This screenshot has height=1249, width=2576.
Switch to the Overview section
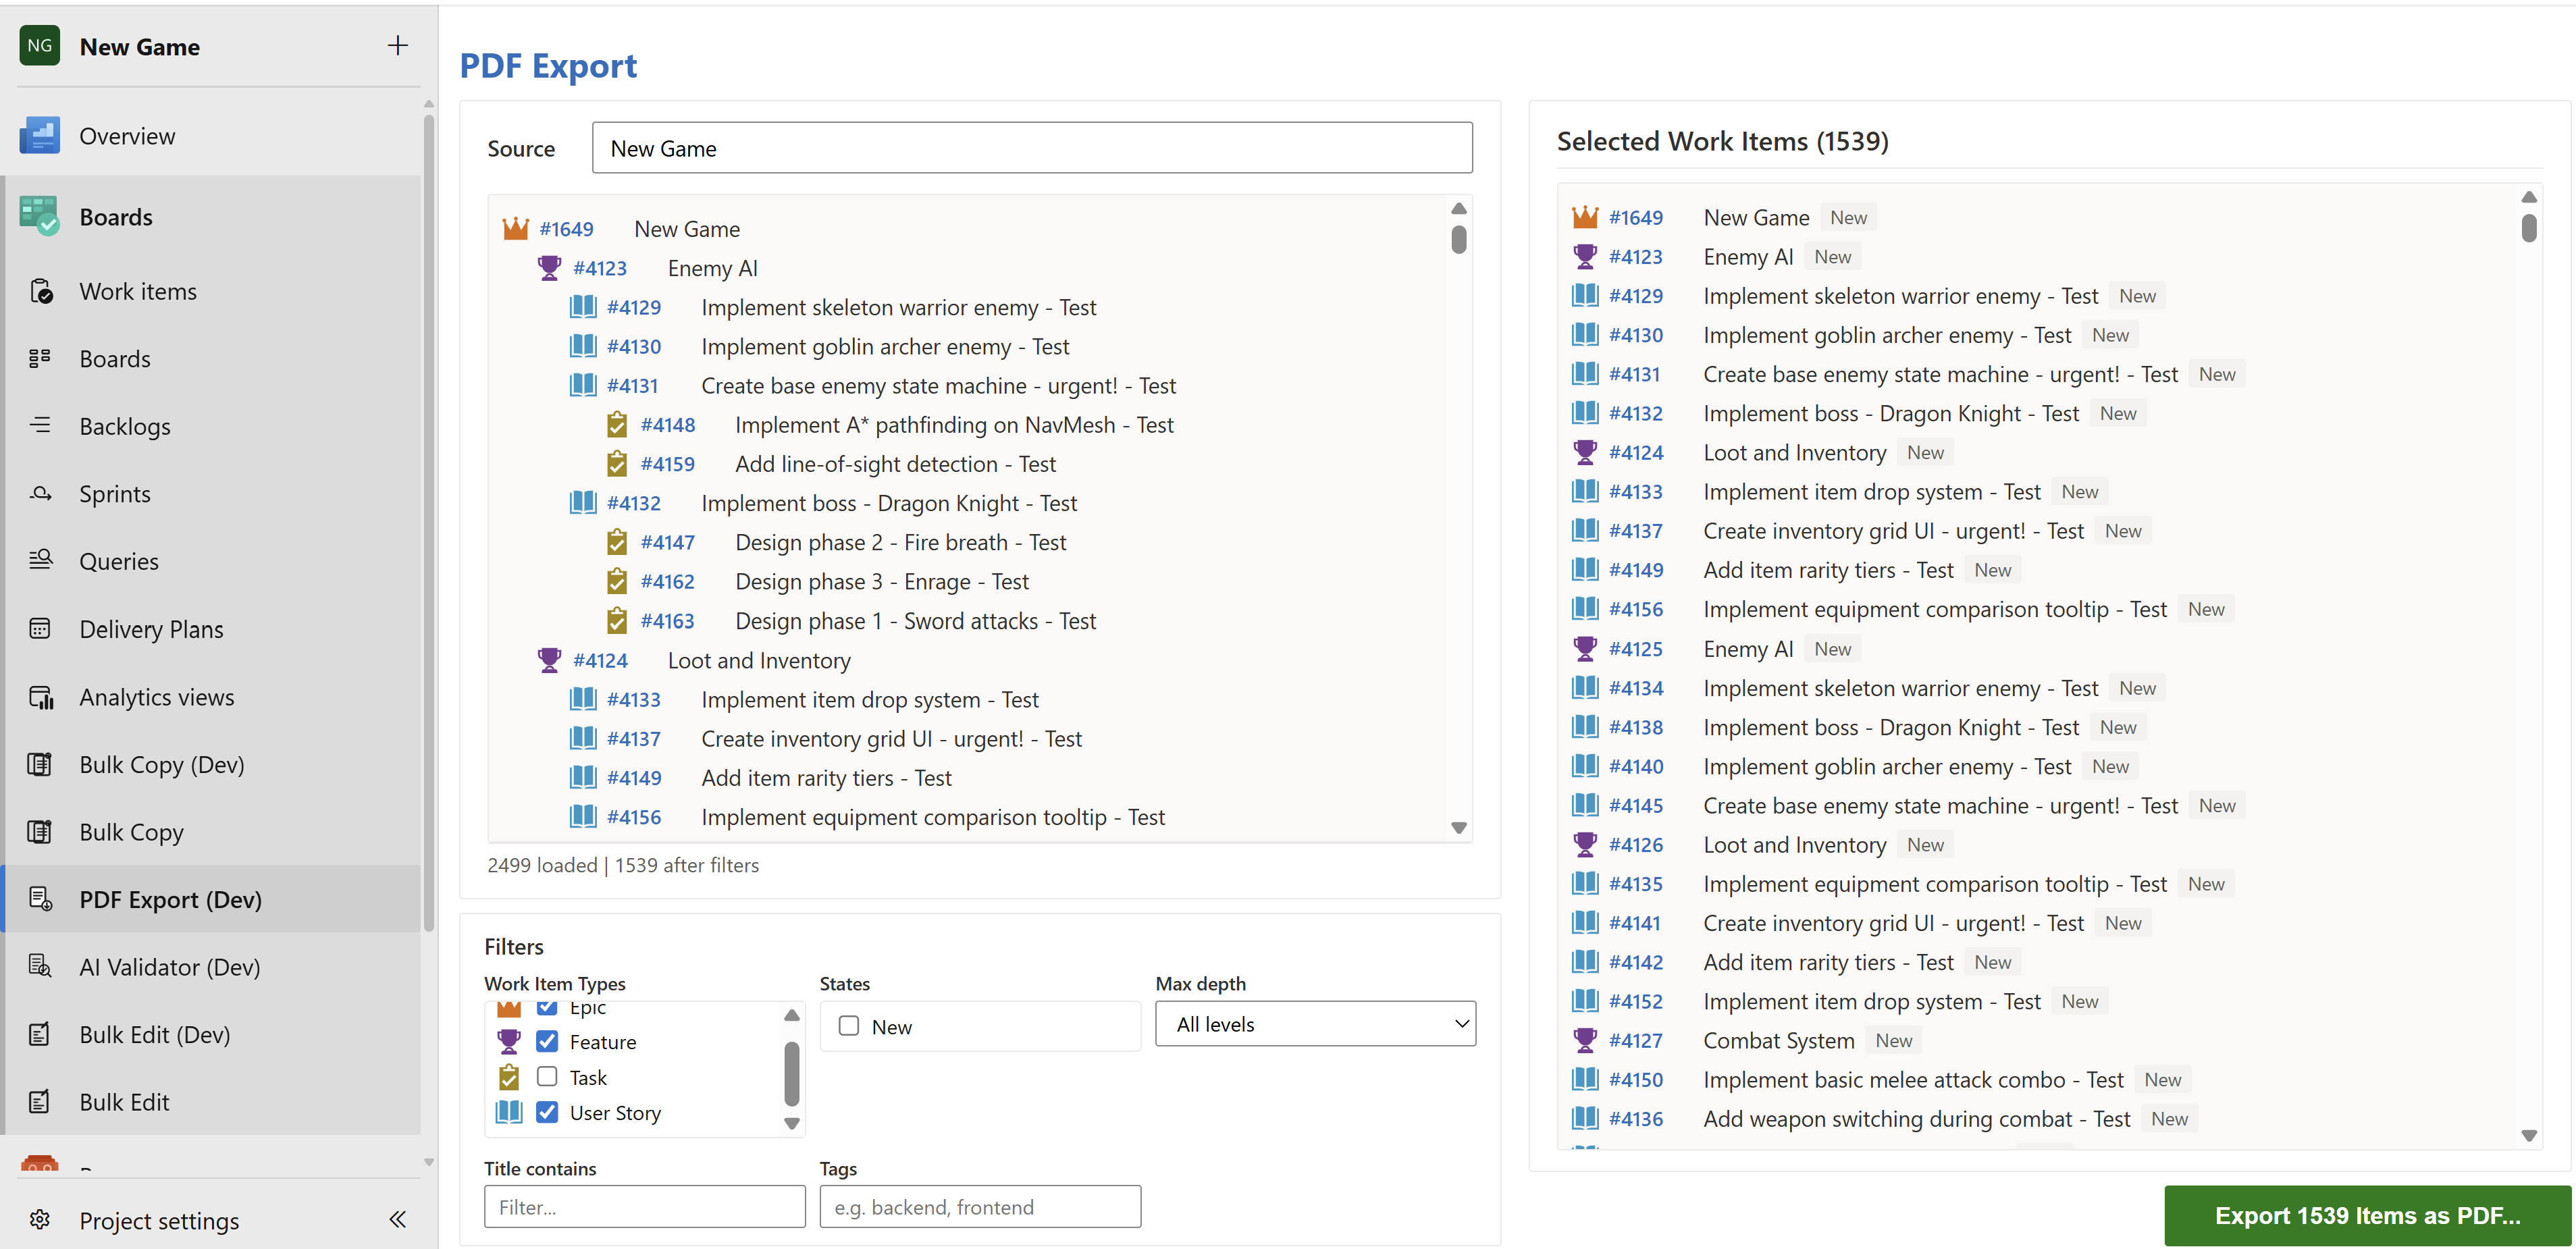click(127, 135)
